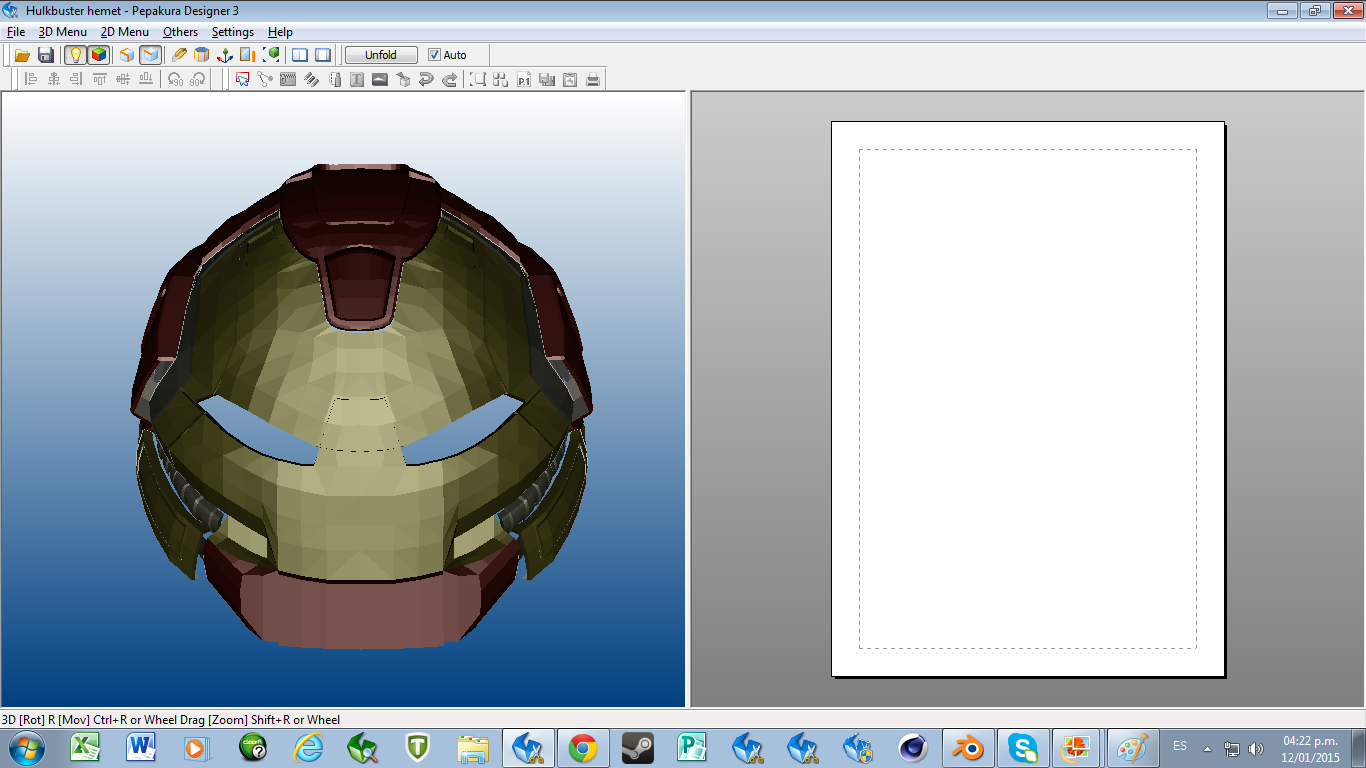1366x768 pixels.
Task: Select the red arrow Select and Move tool
Action: [x=242, y=79]
